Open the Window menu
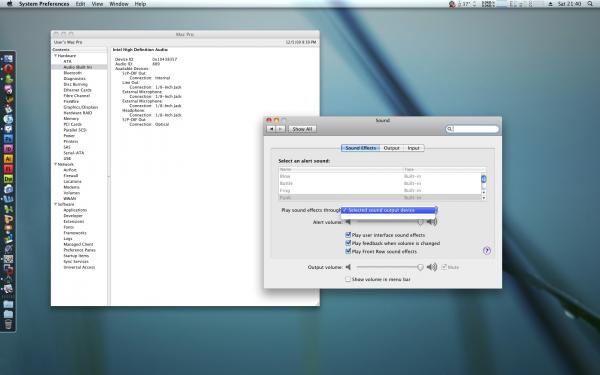 point(119,4)
